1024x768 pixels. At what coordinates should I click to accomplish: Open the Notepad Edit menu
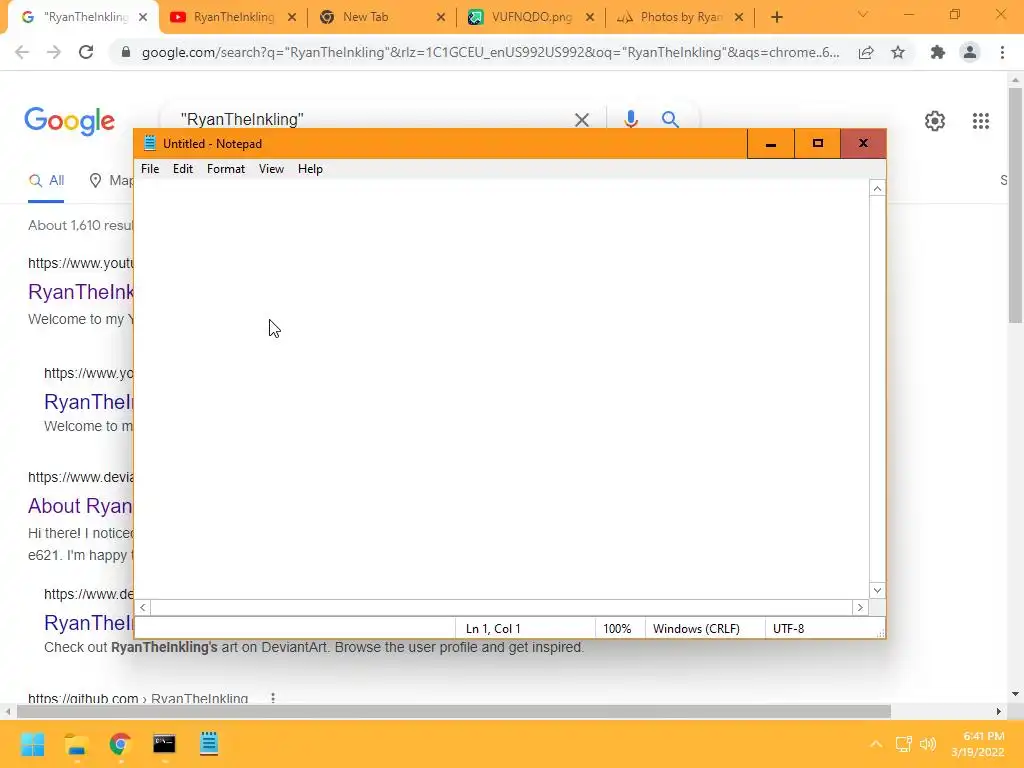tap(183, 168)
